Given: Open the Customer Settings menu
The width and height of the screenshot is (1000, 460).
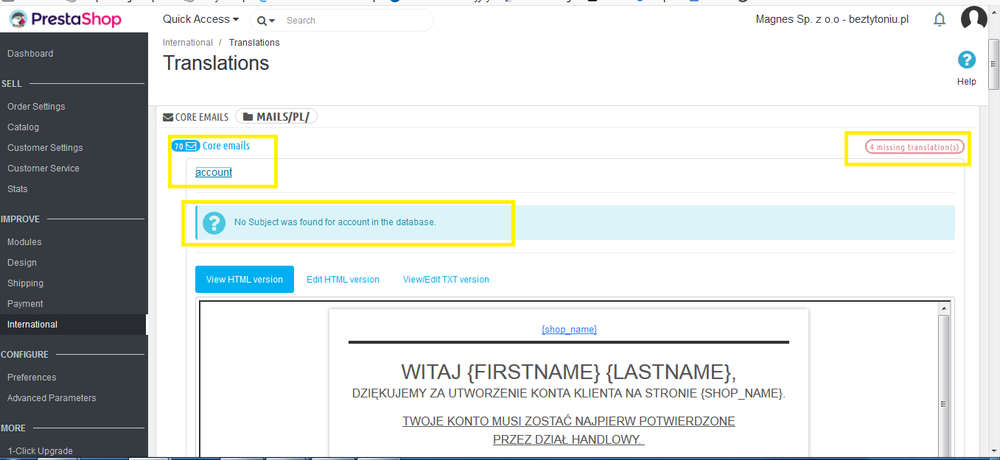Looking at the screenshot, I should (x=45, y=147).
